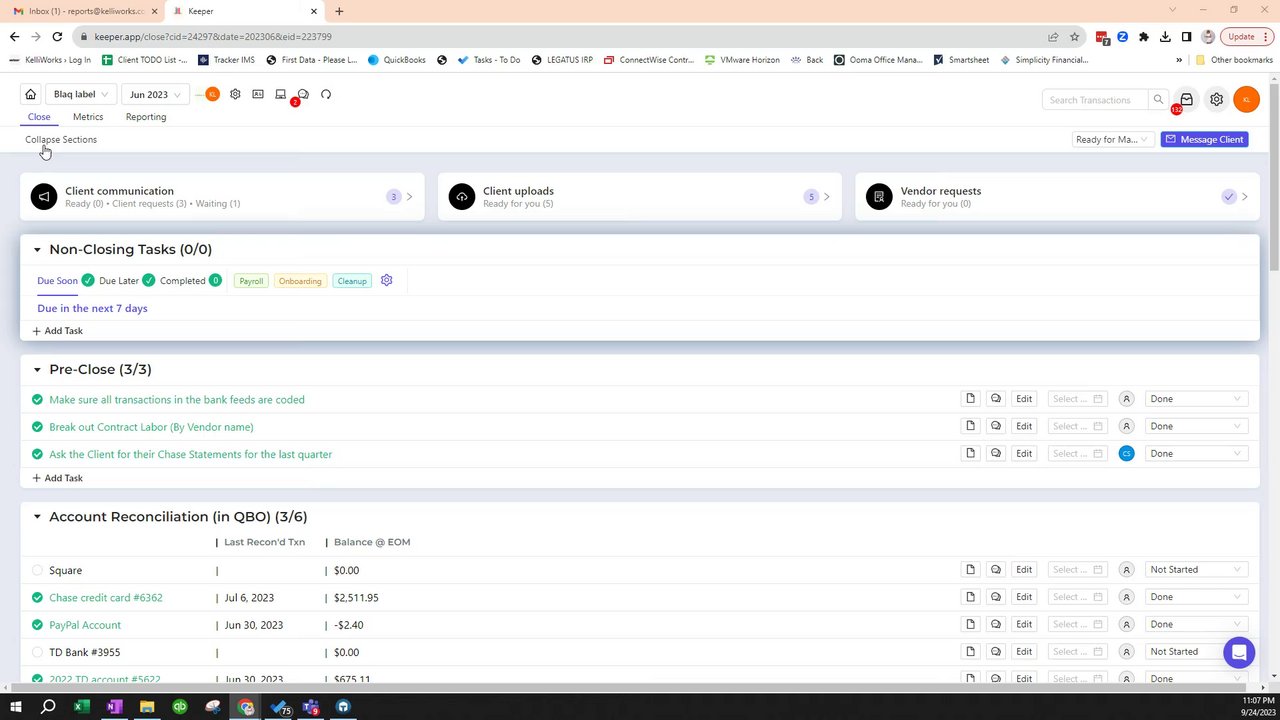Click CS assignee avatar on Chase Statements task
The image size is (1280, 720).
point(1126,454)
